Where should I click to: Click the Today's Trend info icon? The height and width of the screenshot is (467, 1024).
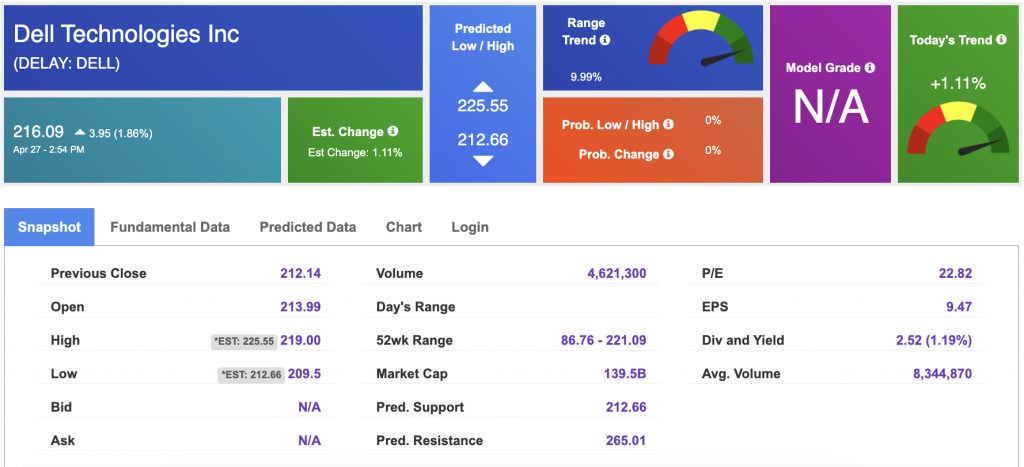[x=1001, y=40]
